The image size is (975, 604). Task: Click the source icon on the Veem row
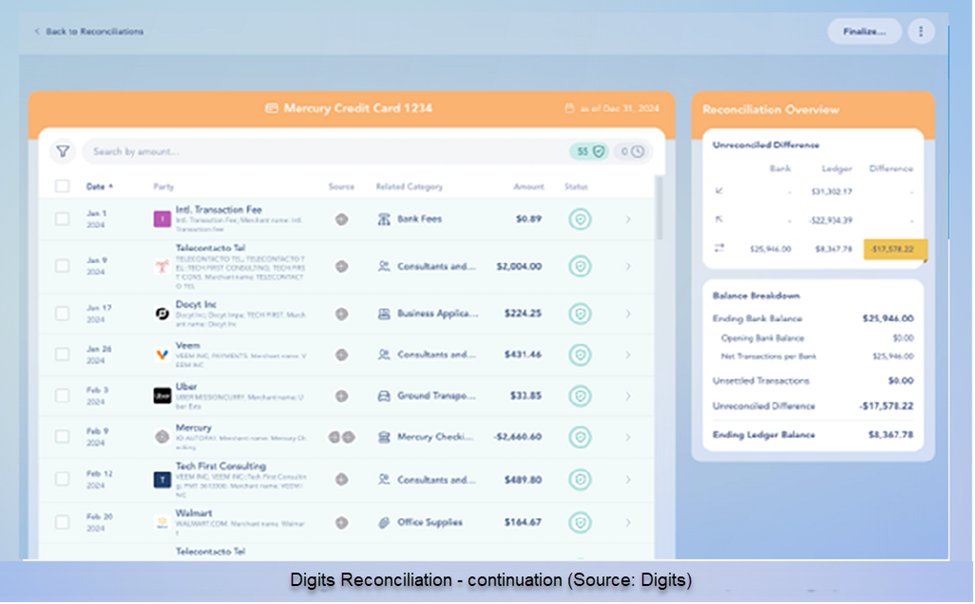coord(341,355)
